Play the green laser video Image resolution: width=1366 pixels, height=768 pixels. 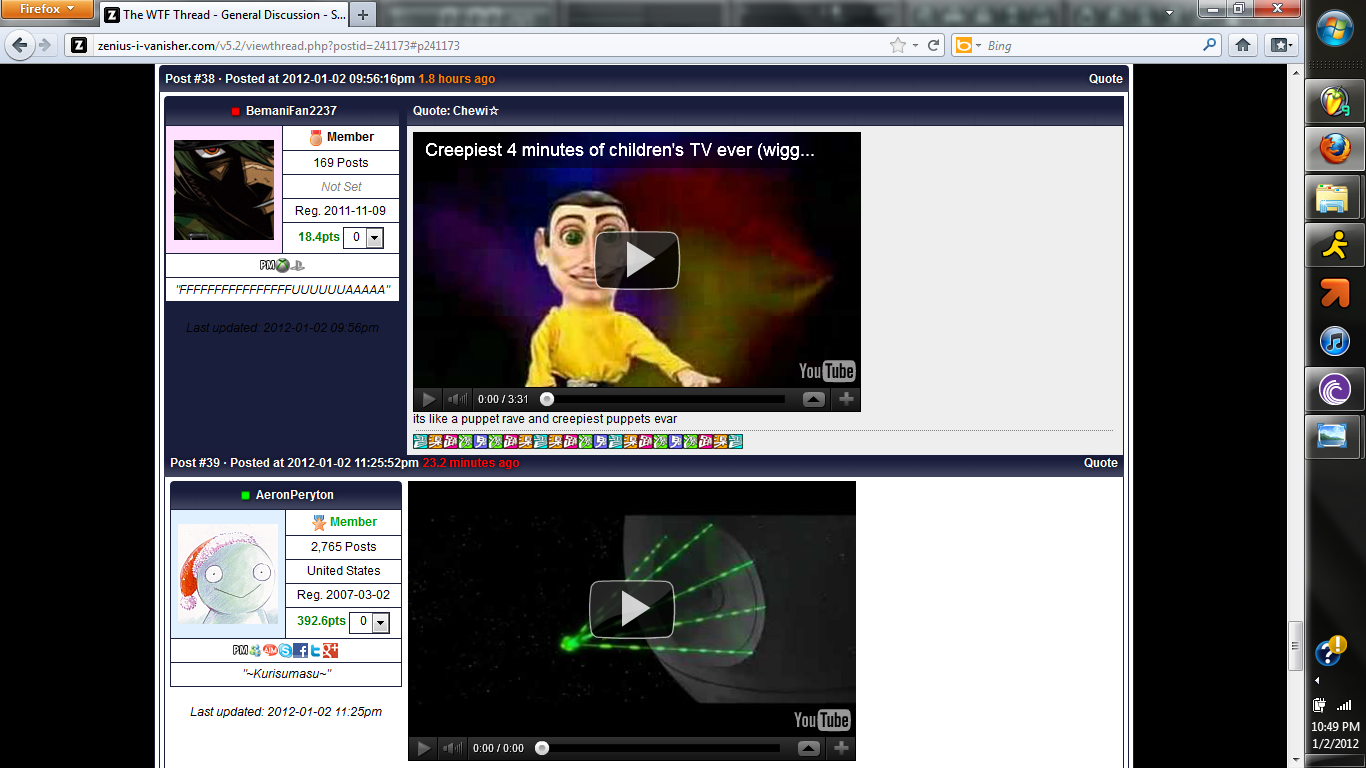pos(632,609)
